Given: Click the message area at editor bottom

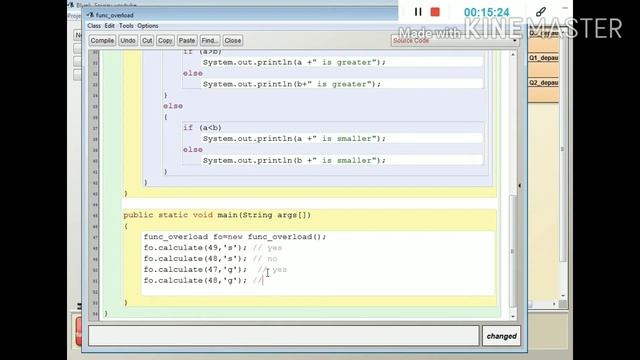Looking at the screenshot, I should pos(284,336).
